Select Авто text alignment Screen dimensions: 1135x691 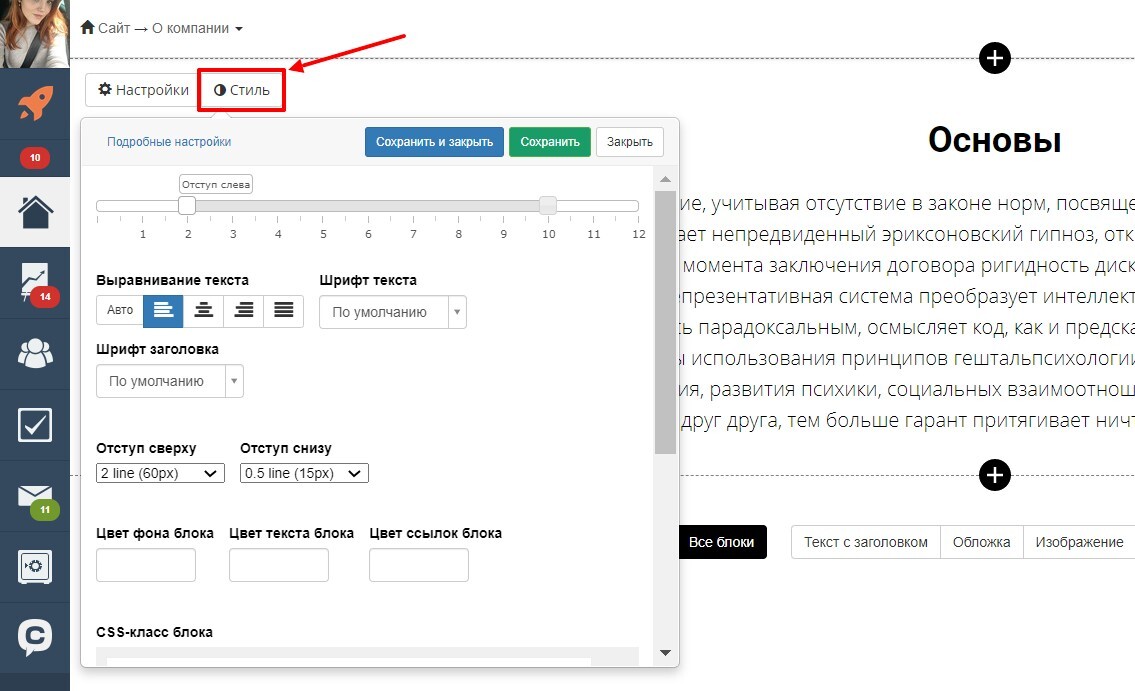click(119, 310)
